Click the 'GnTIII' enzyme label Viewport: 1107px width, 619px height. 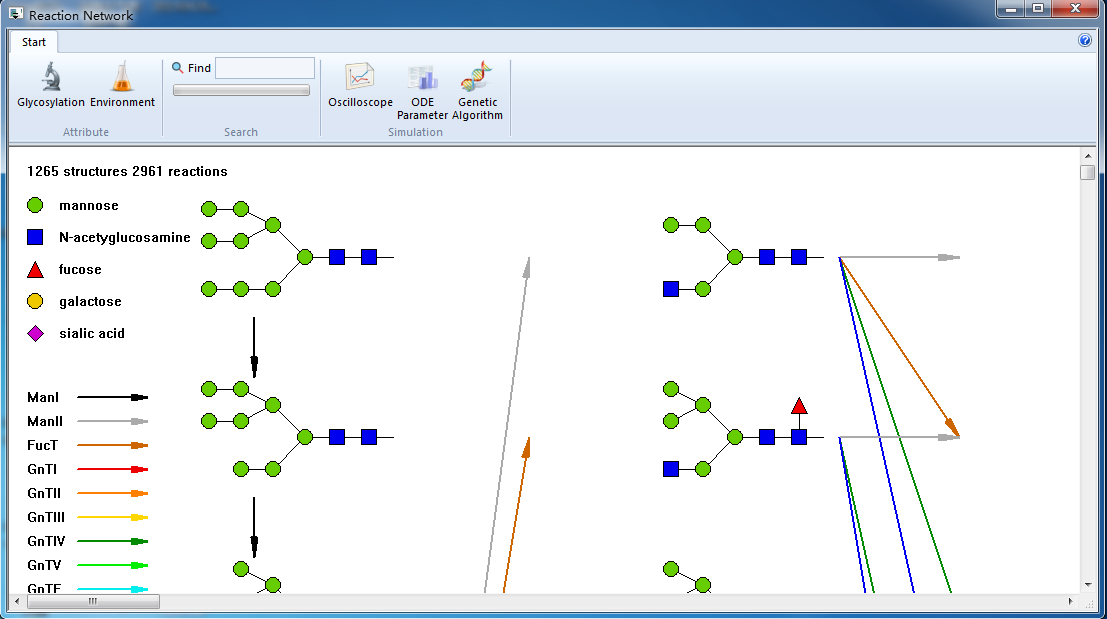click(x=46, y=517)
